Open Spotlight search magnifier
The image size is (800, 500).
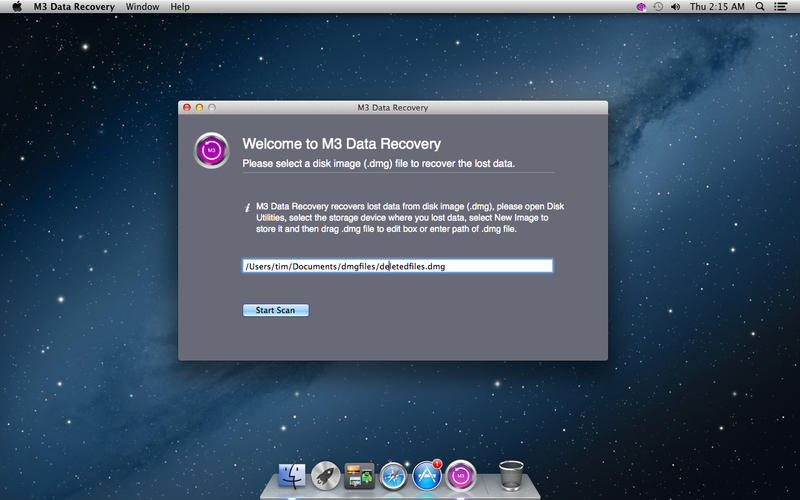point(760,7)
